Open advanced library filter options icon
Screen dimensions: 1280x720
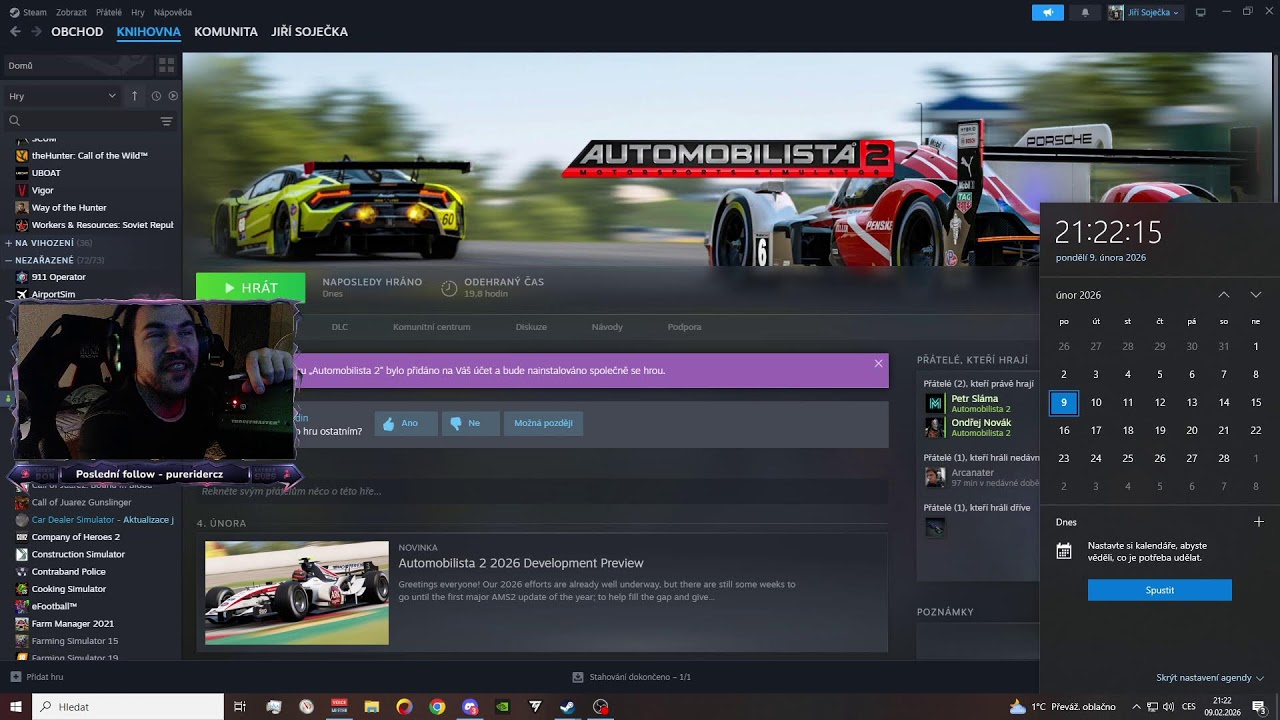(x=166, y=121)
